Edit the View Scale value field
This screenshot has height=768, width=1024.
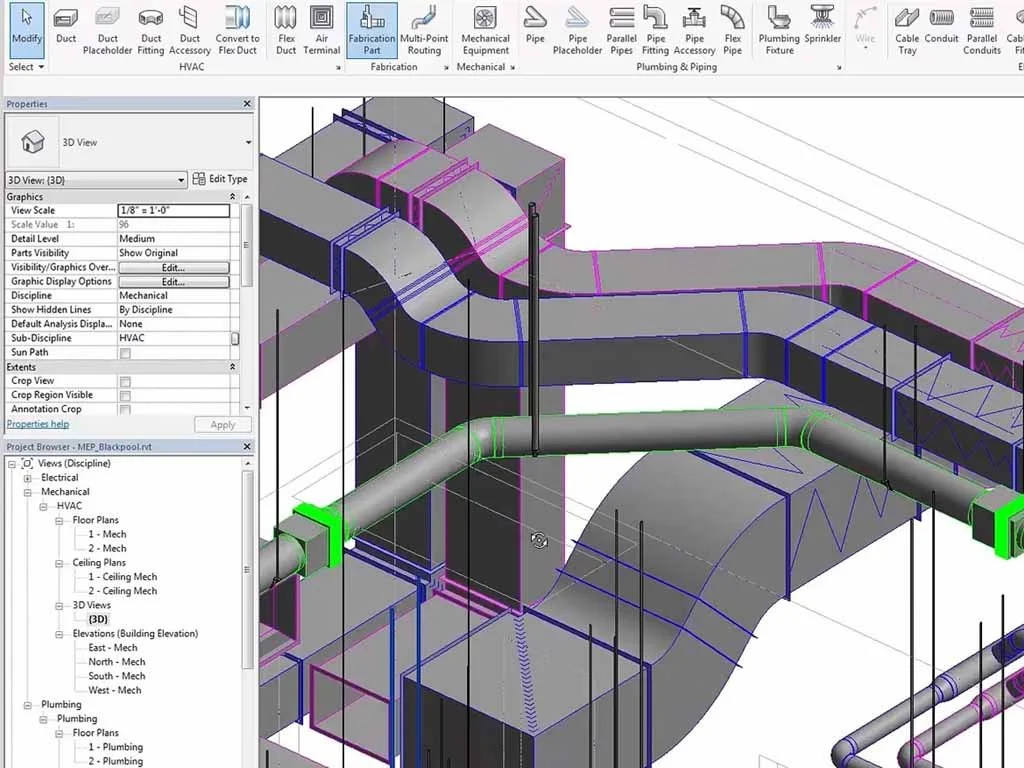172,211
